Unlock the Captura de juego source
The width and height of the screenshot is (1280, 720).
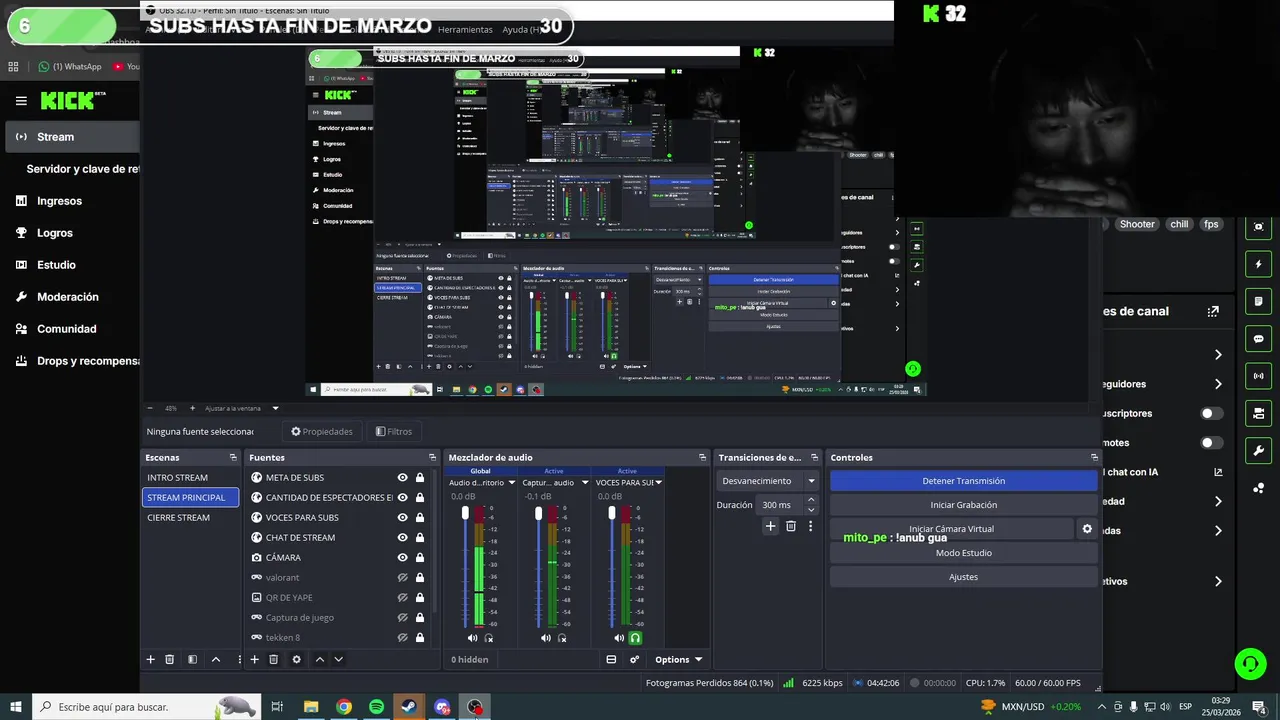tap(419, 617)
